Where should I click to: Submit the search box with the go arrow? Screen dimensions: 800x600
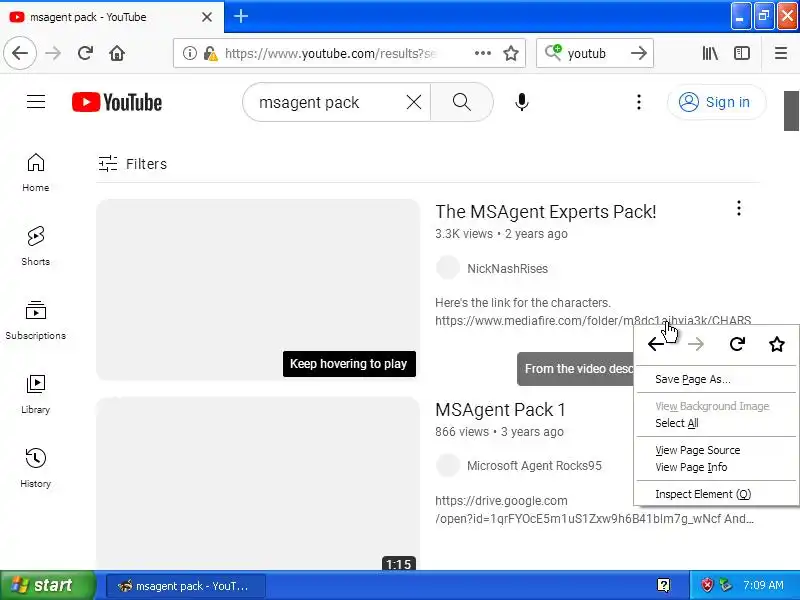point(638,53)
